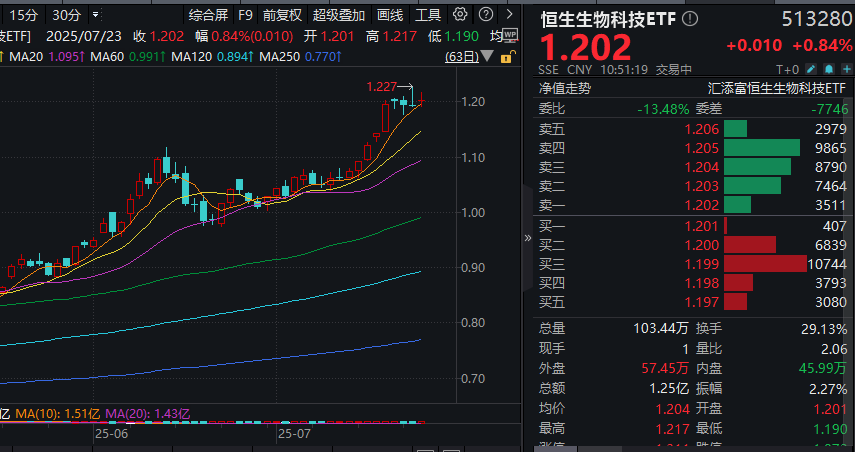855x452 pixels.
Task: Open chart settings gear icon
Action: click(x=459, y=15)
